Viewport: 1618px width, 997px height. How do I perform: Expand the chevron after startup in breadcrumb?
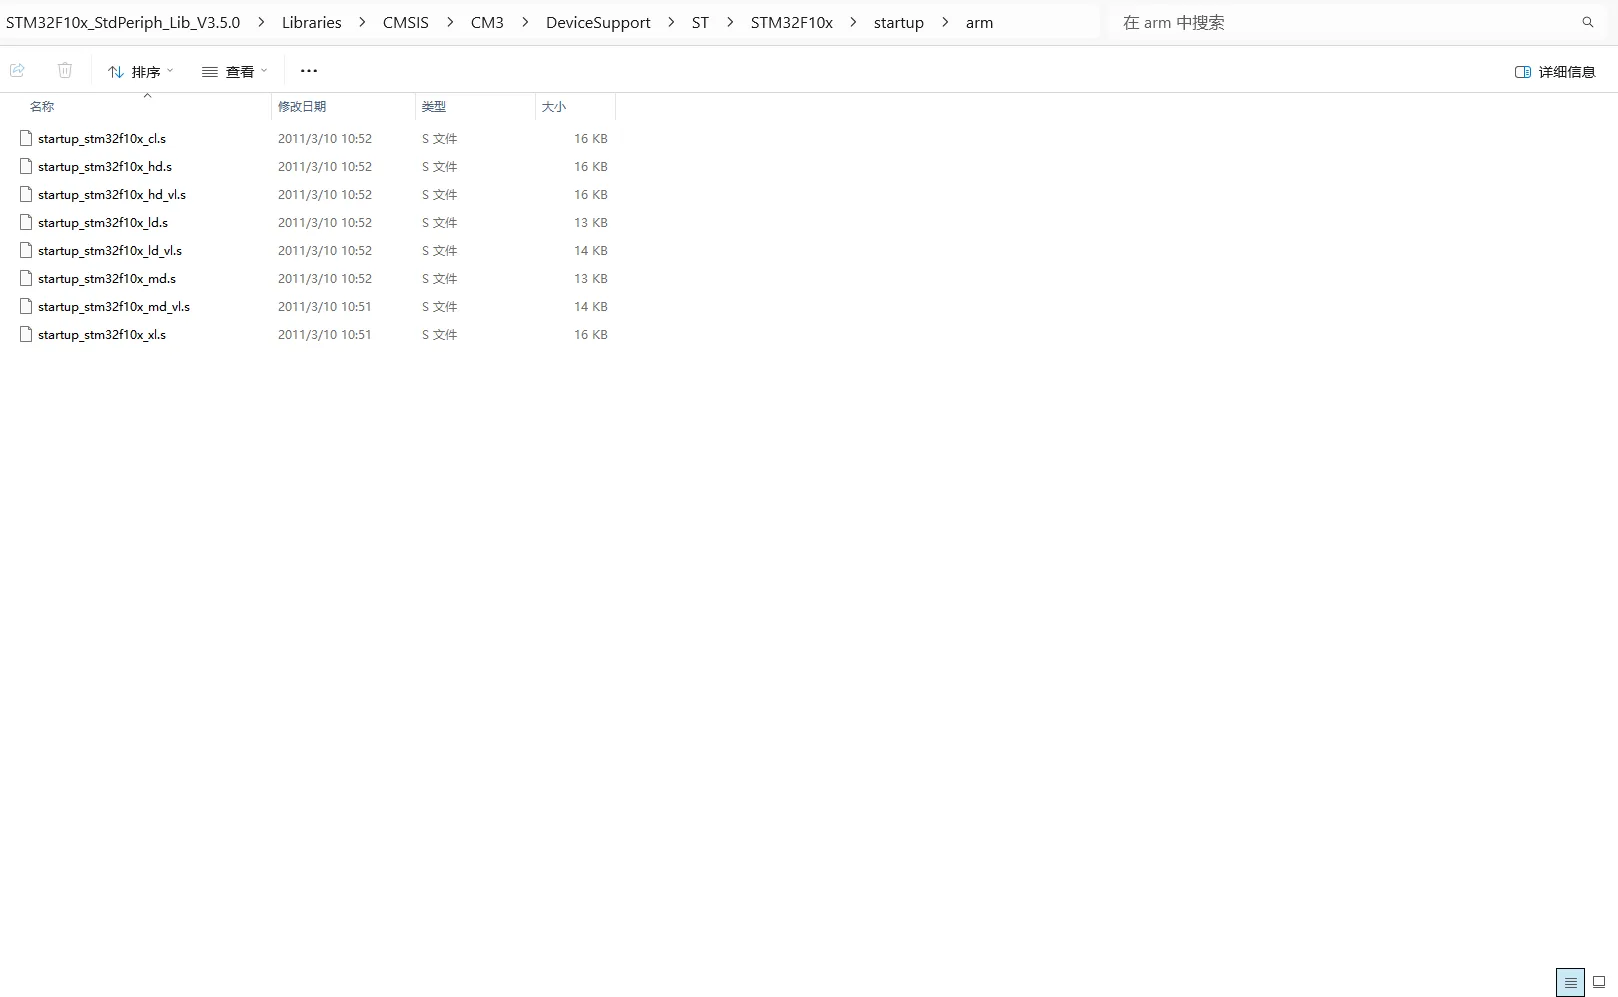pyautogui.click(x=945, y=22)
